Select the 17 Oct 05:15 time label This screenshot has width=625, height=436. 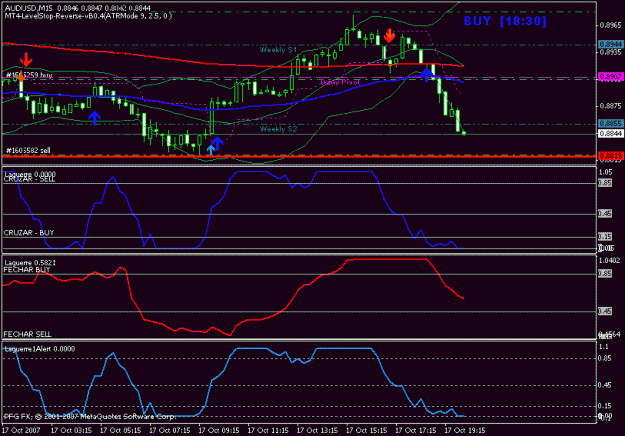(x=120, y=430)
